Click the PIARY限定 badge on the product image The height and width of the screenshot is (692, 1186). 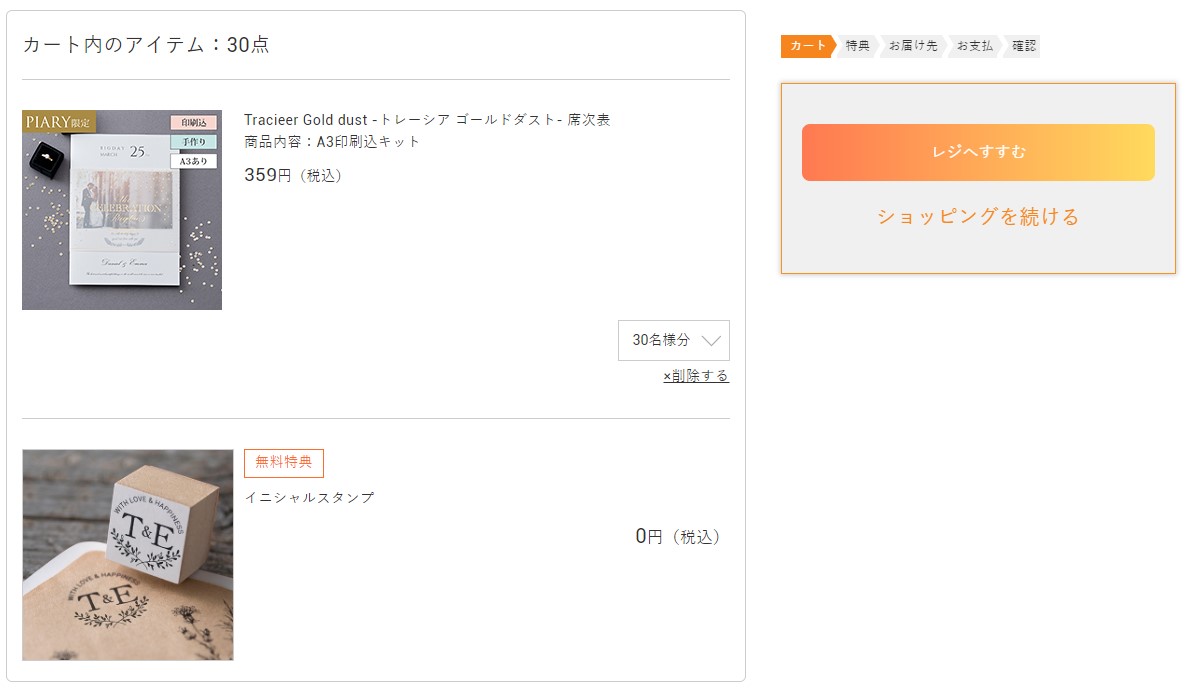click(x=59, y=122)
